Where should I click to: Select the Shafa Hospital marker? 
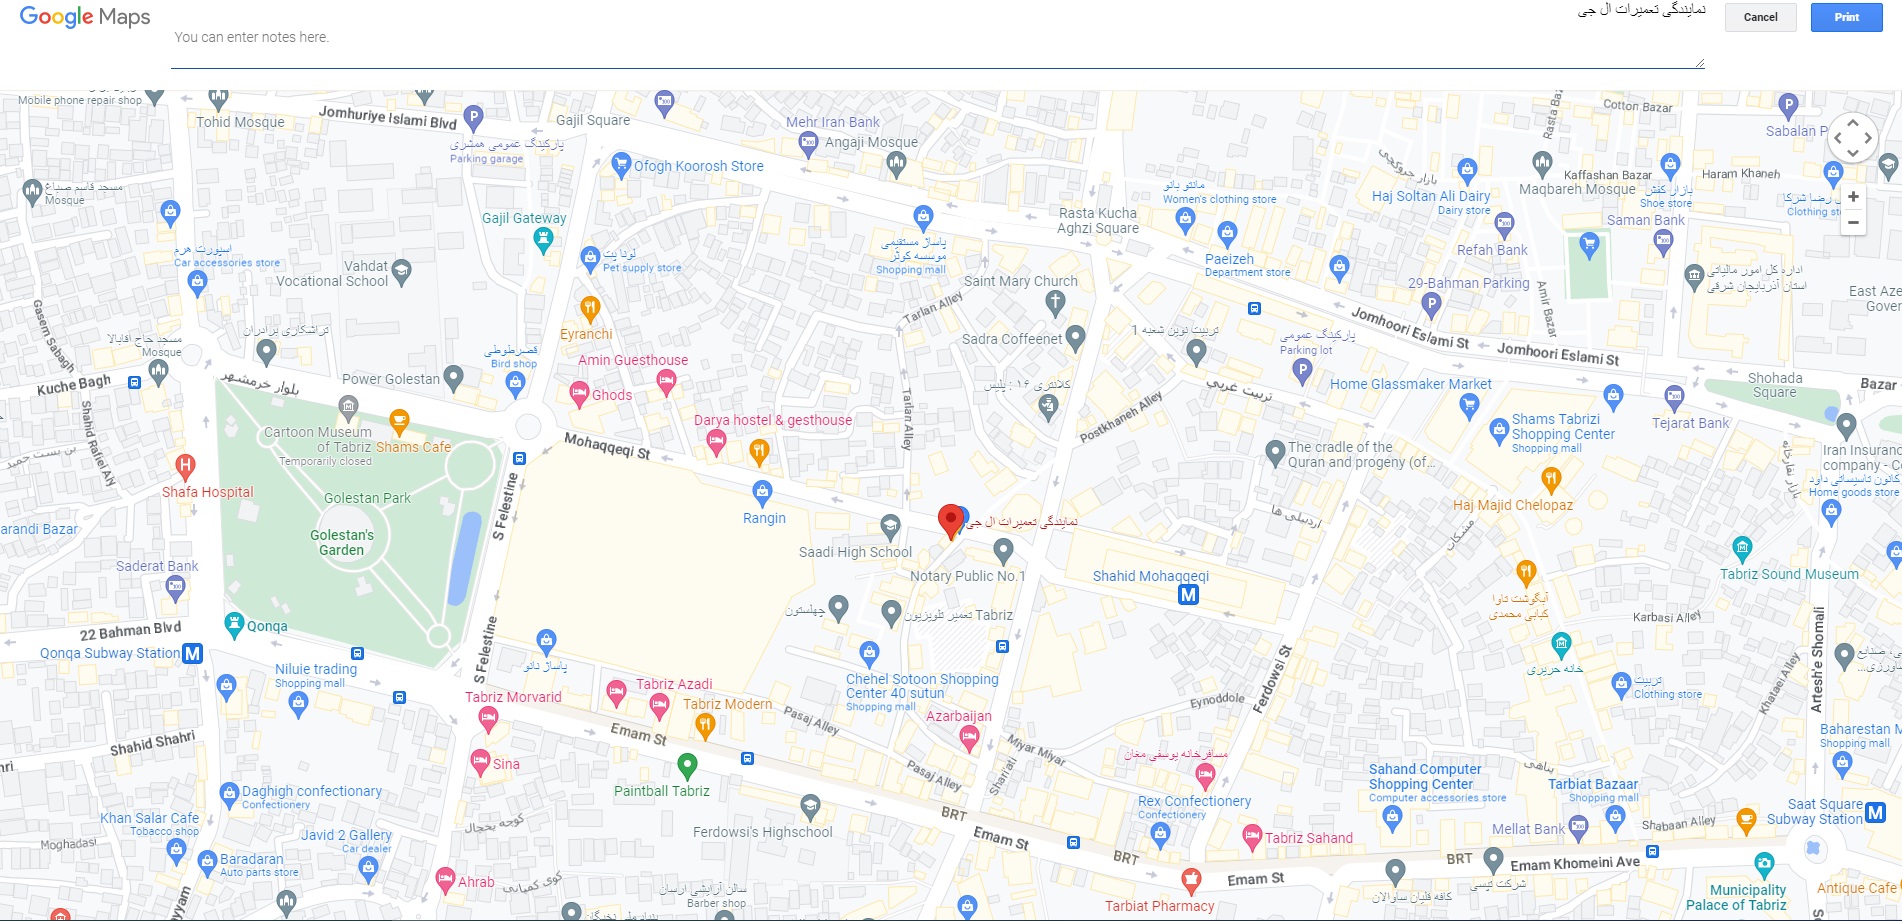(x=185, y=465)
